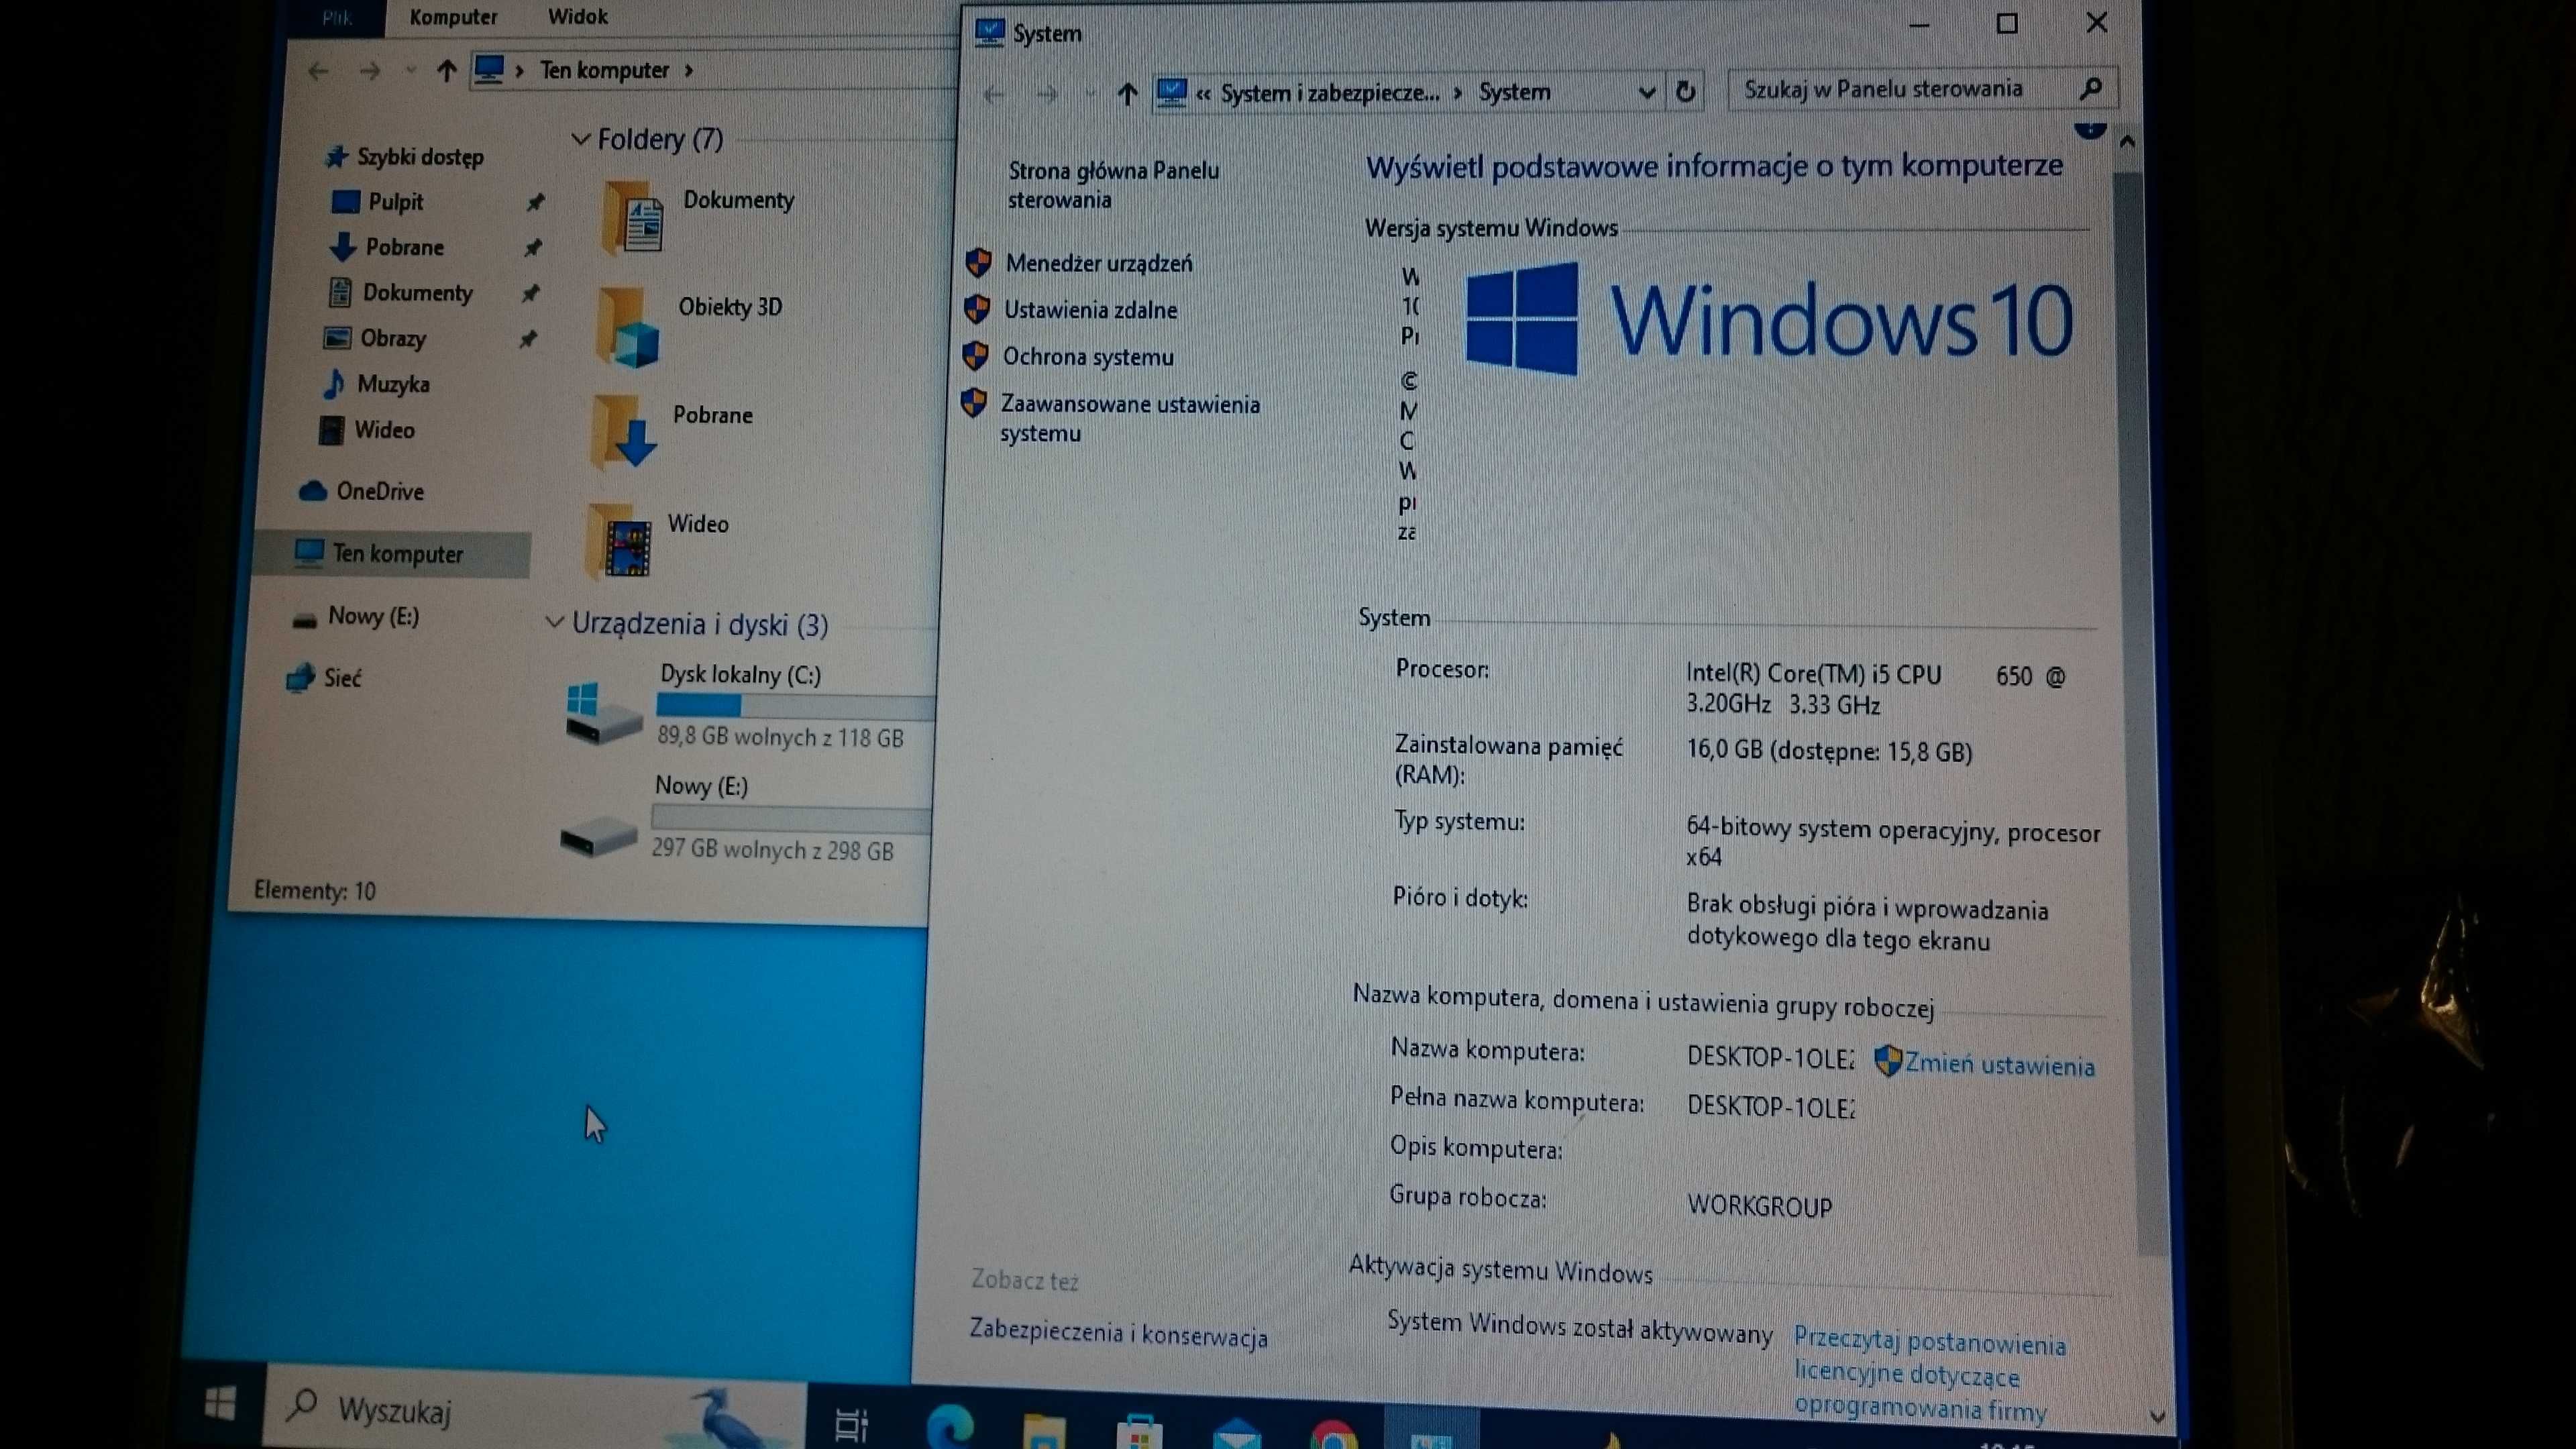This screenshot has height=1449, width=2576.
Task: Open Microsoft Store from taskbar
Action: (x=1139, y=1432)
